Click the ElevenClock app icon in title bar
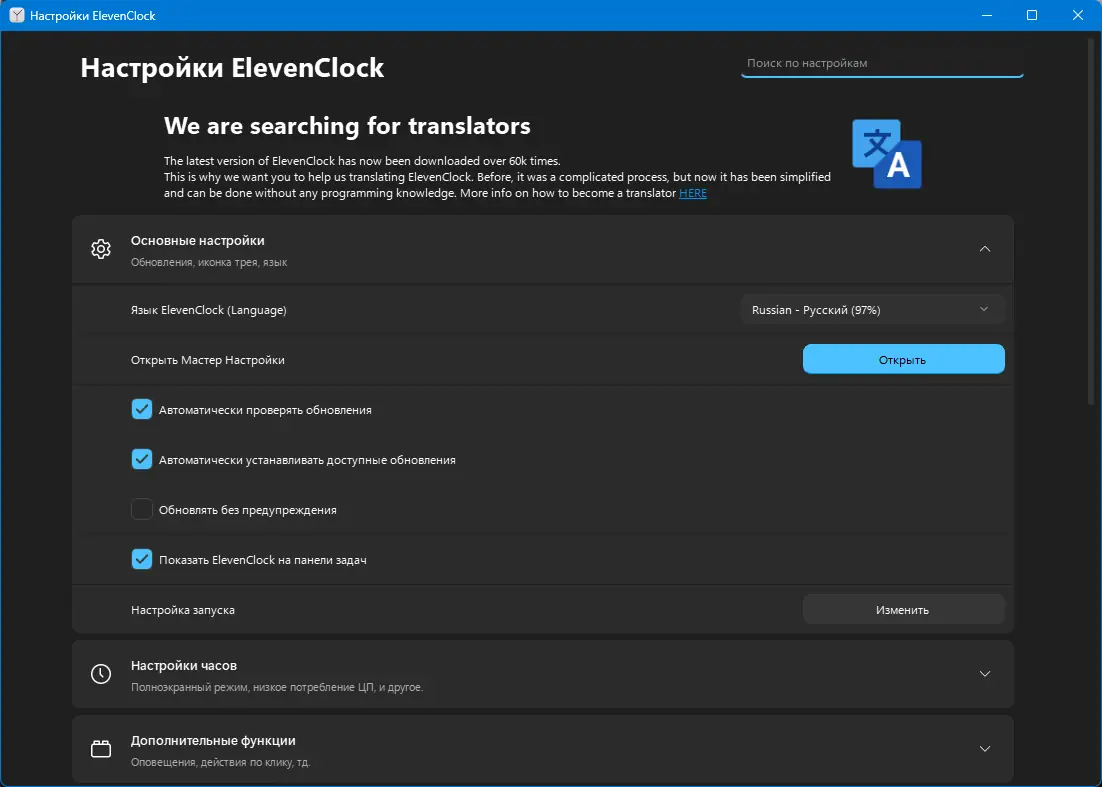Screen dimensions: 1102x787 pos(16,15)
